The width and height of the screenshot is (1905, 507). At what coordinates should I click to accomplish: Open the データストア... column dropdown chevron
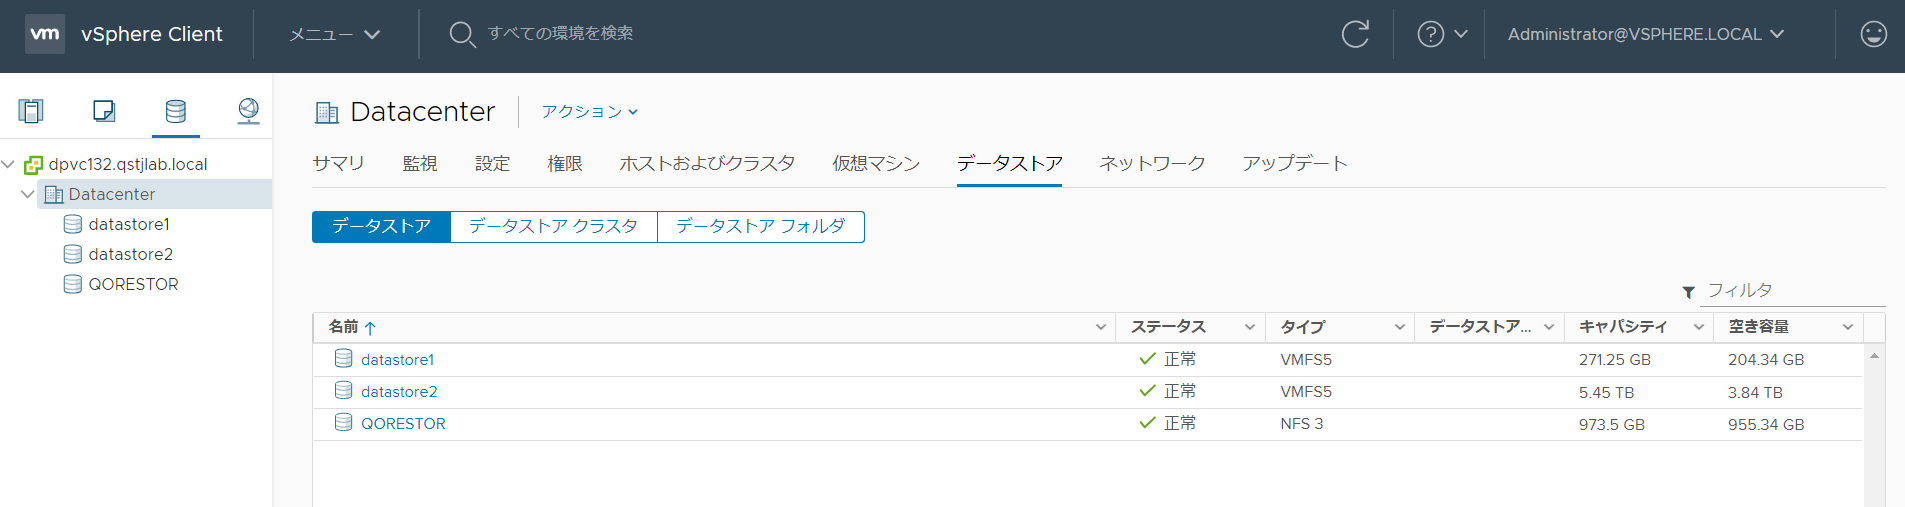click(x=1549, y=327)
